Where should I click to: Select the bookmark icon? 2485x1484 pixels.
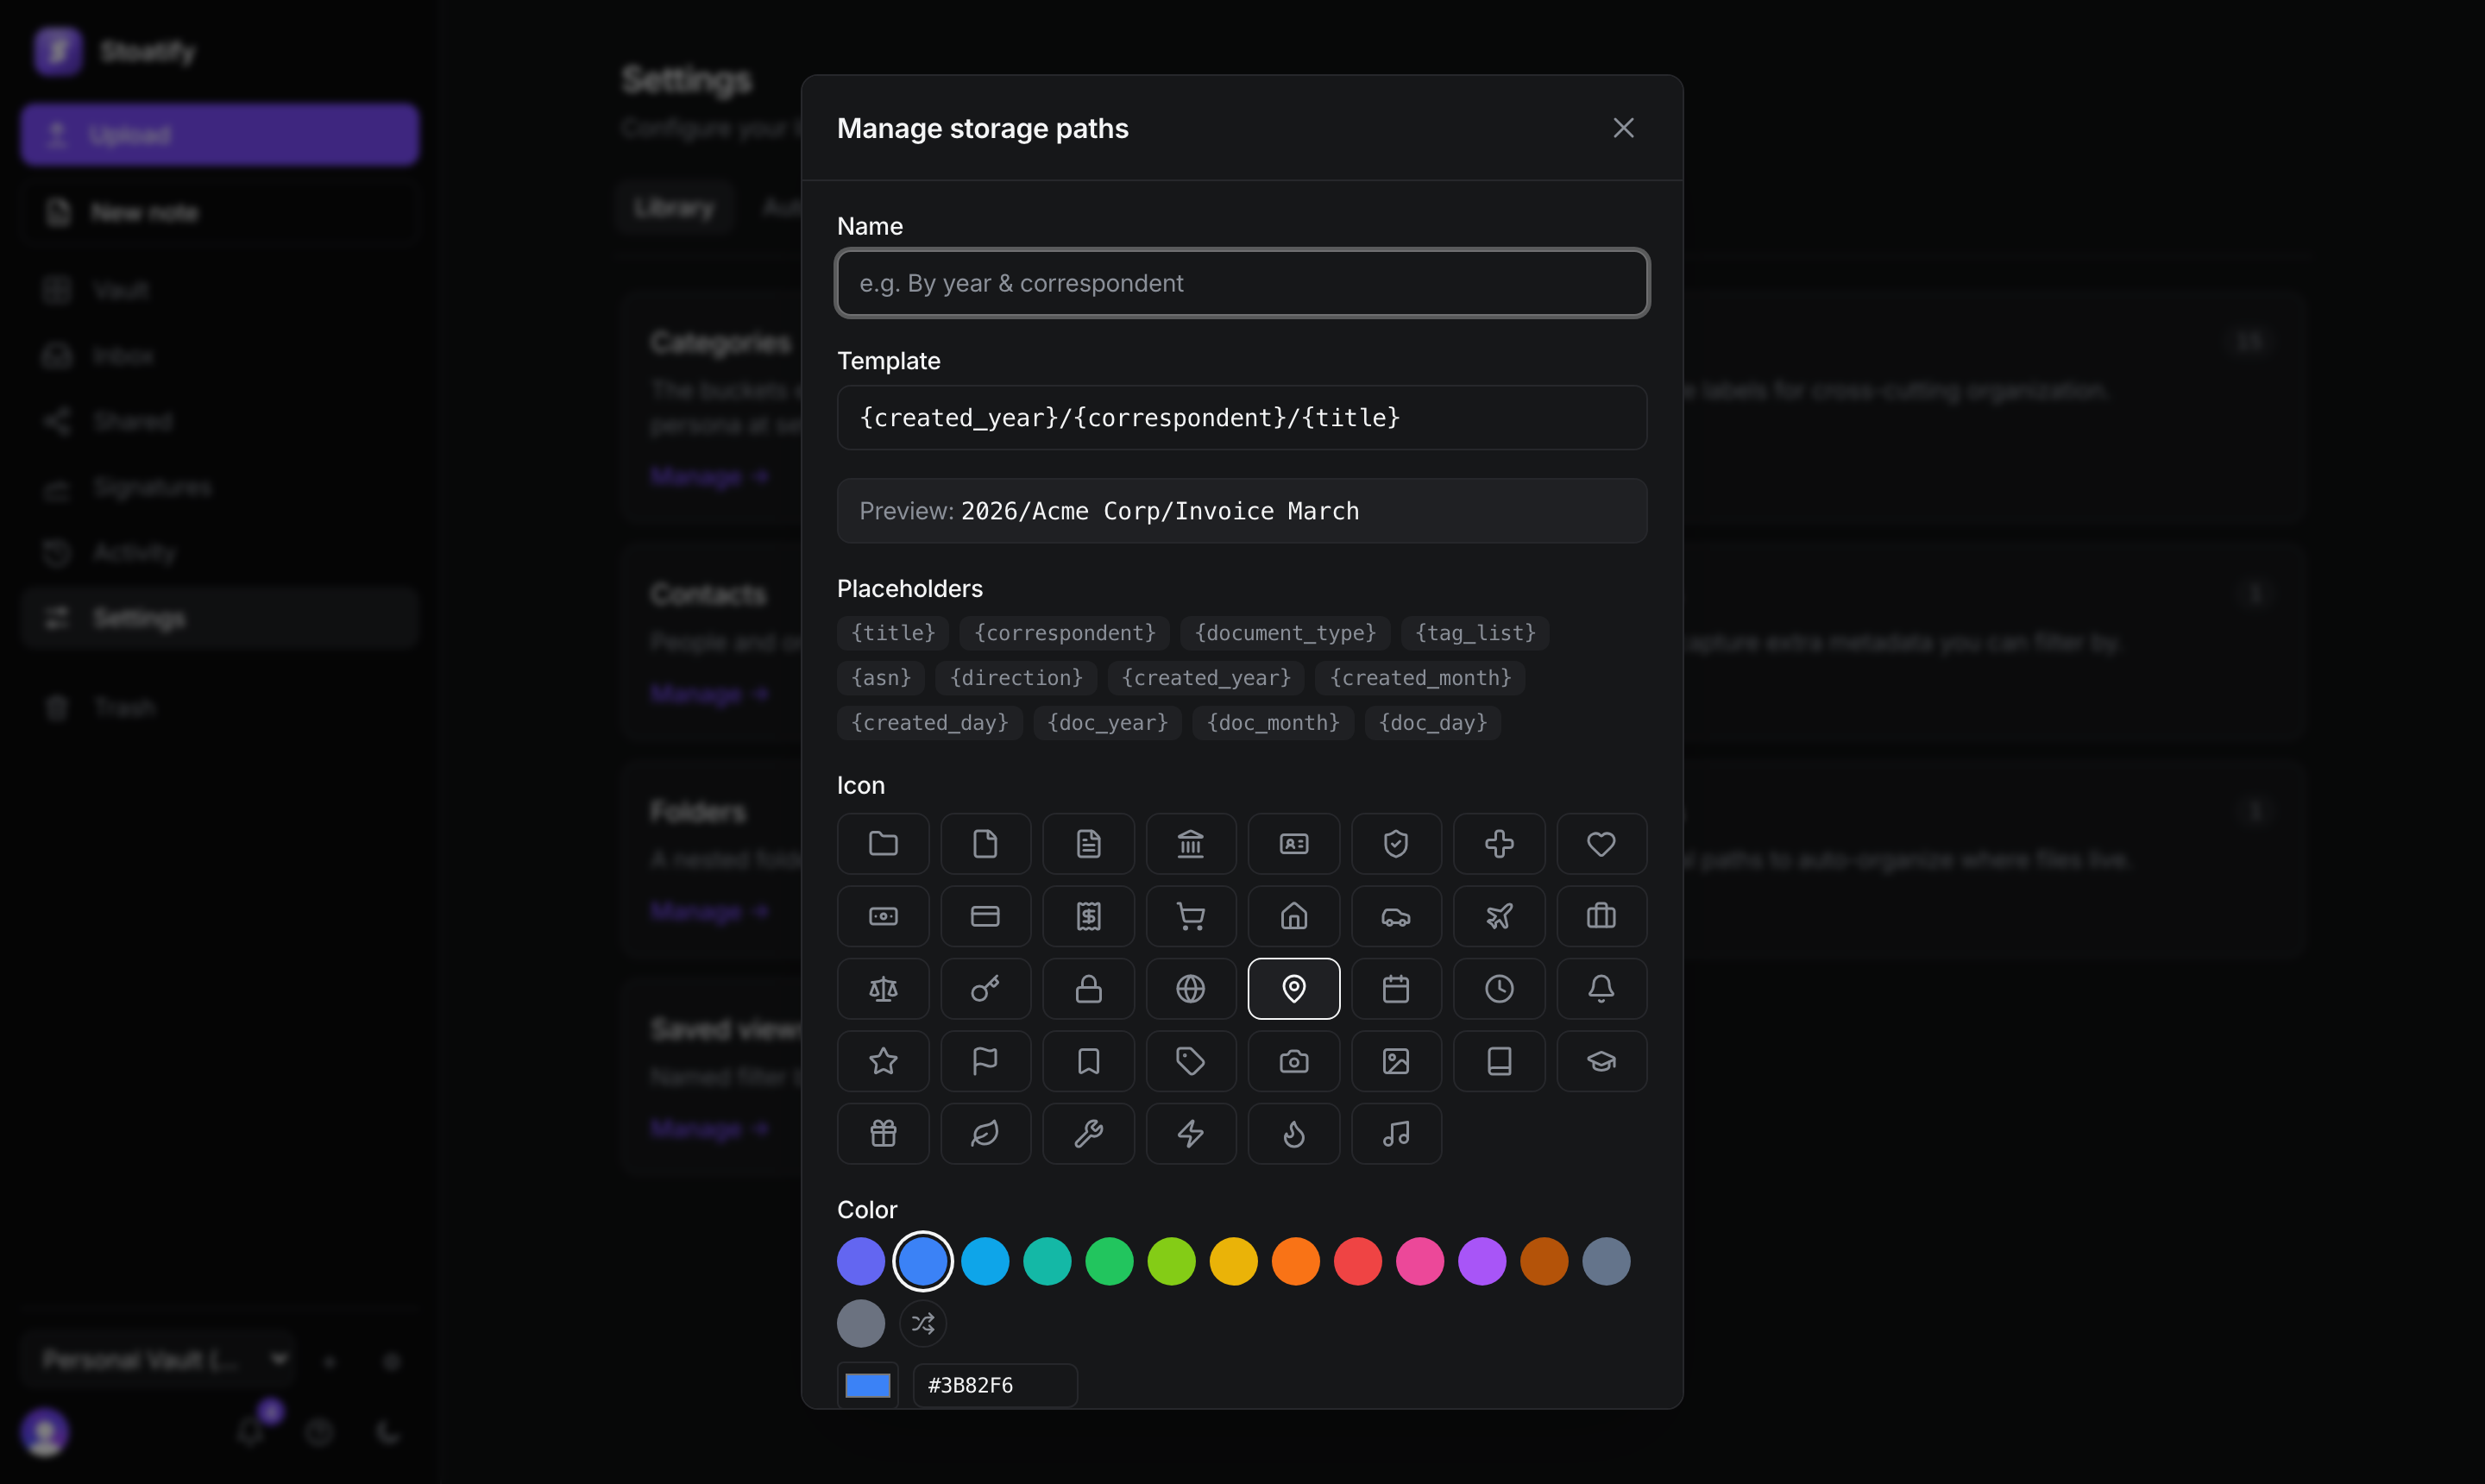click(x=1088, y=1061)
